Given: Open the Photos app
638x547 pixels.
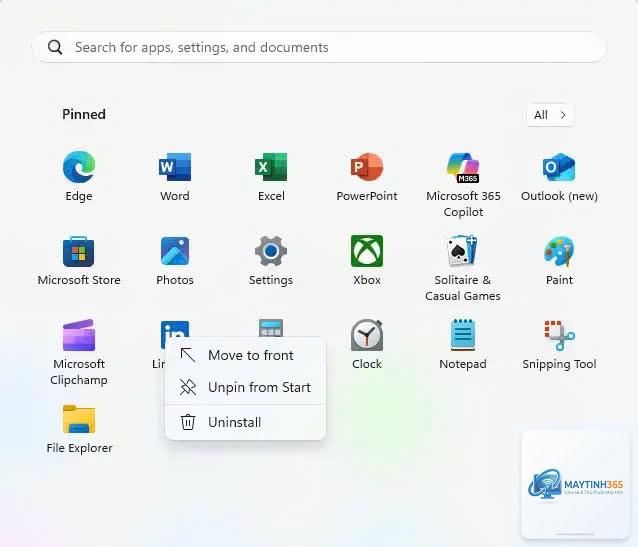Looking at the screenshot, I should click(x=175, y=251).
